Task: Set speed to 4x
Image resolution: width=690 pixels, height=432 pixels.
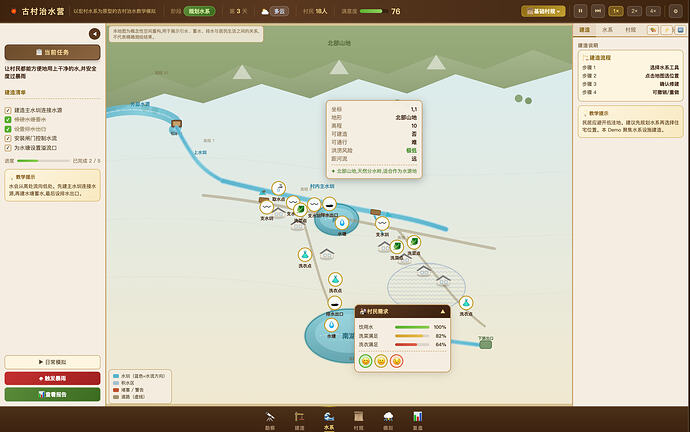Action: [653, 11]
